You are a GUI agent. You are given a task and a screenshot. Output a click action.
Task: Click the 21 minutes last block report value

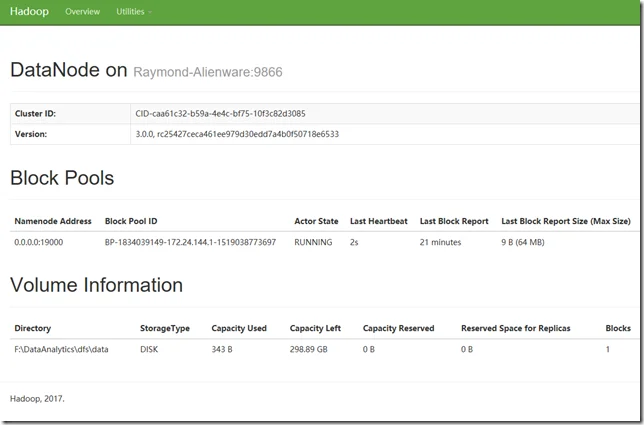(x=440, y=243)
